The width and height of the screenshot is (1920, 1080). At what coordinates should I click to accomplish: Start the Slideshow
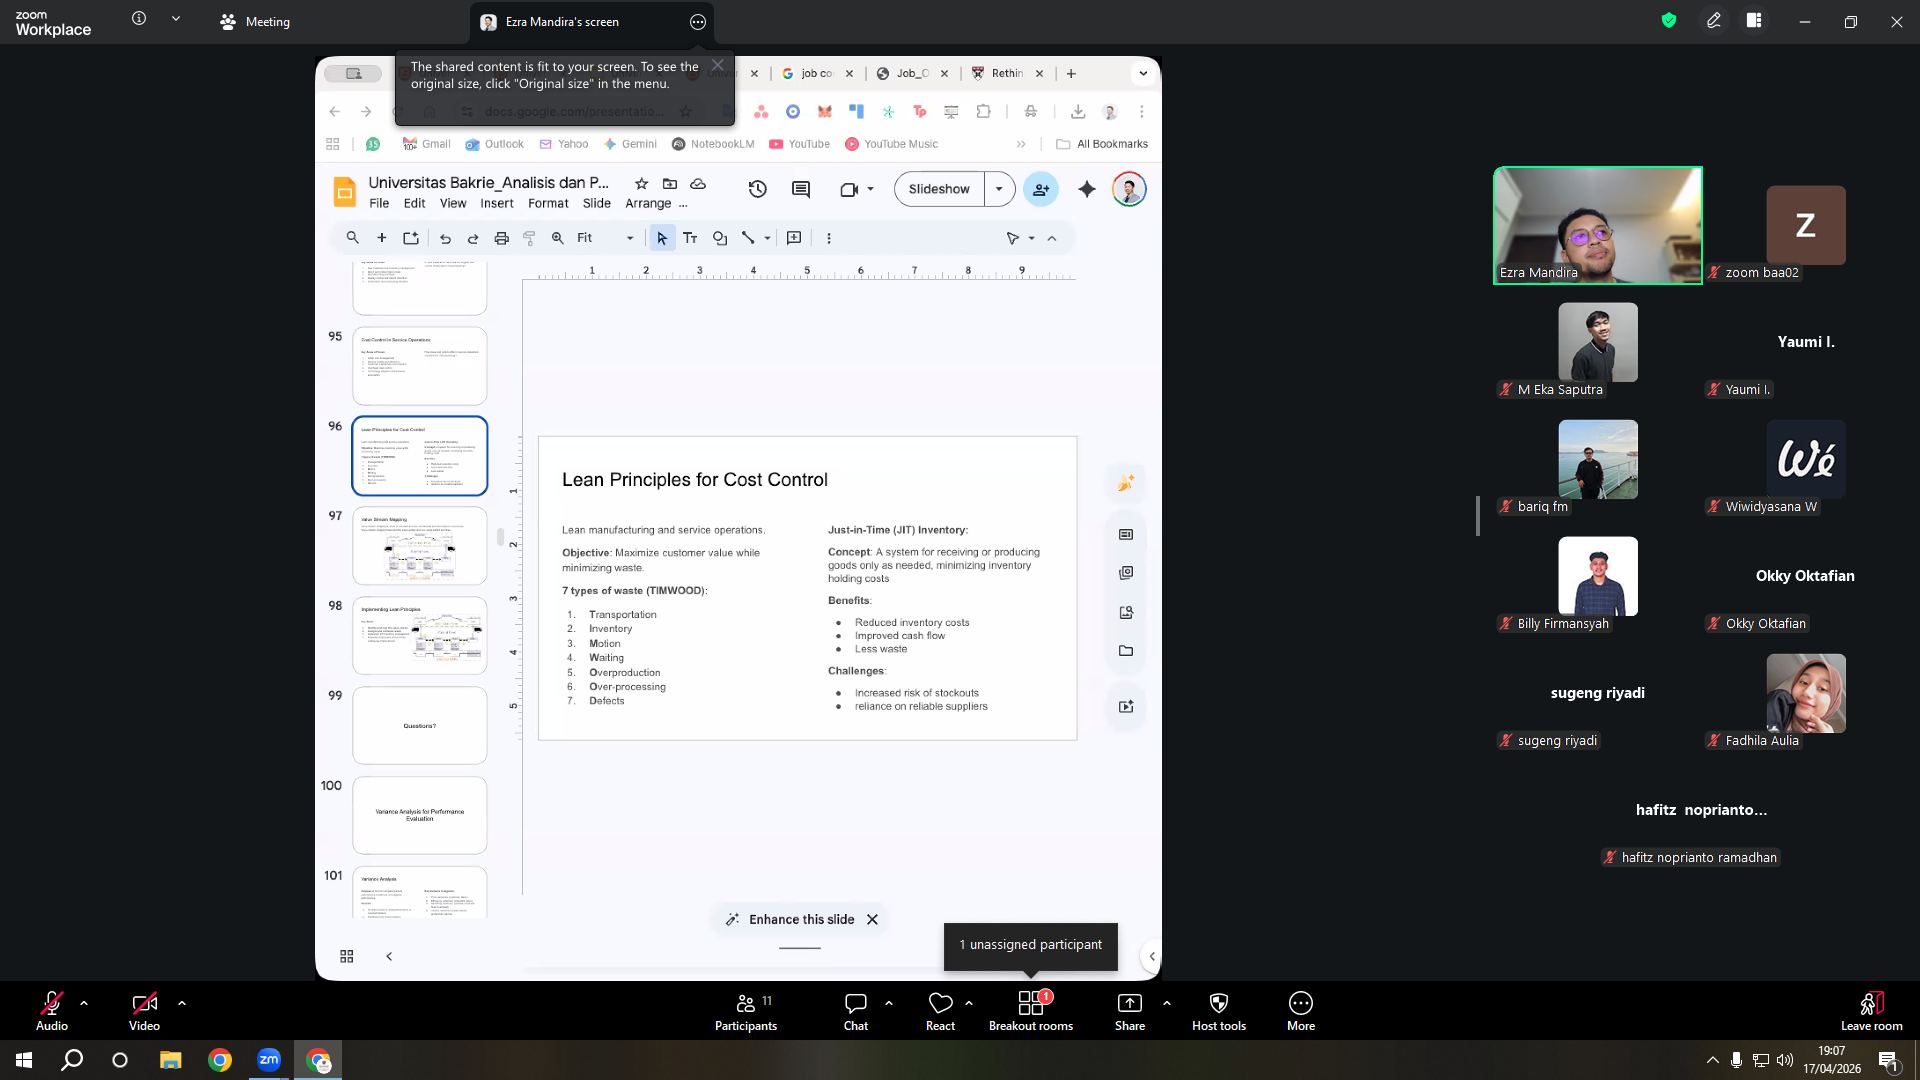click(x=939, y=189)
